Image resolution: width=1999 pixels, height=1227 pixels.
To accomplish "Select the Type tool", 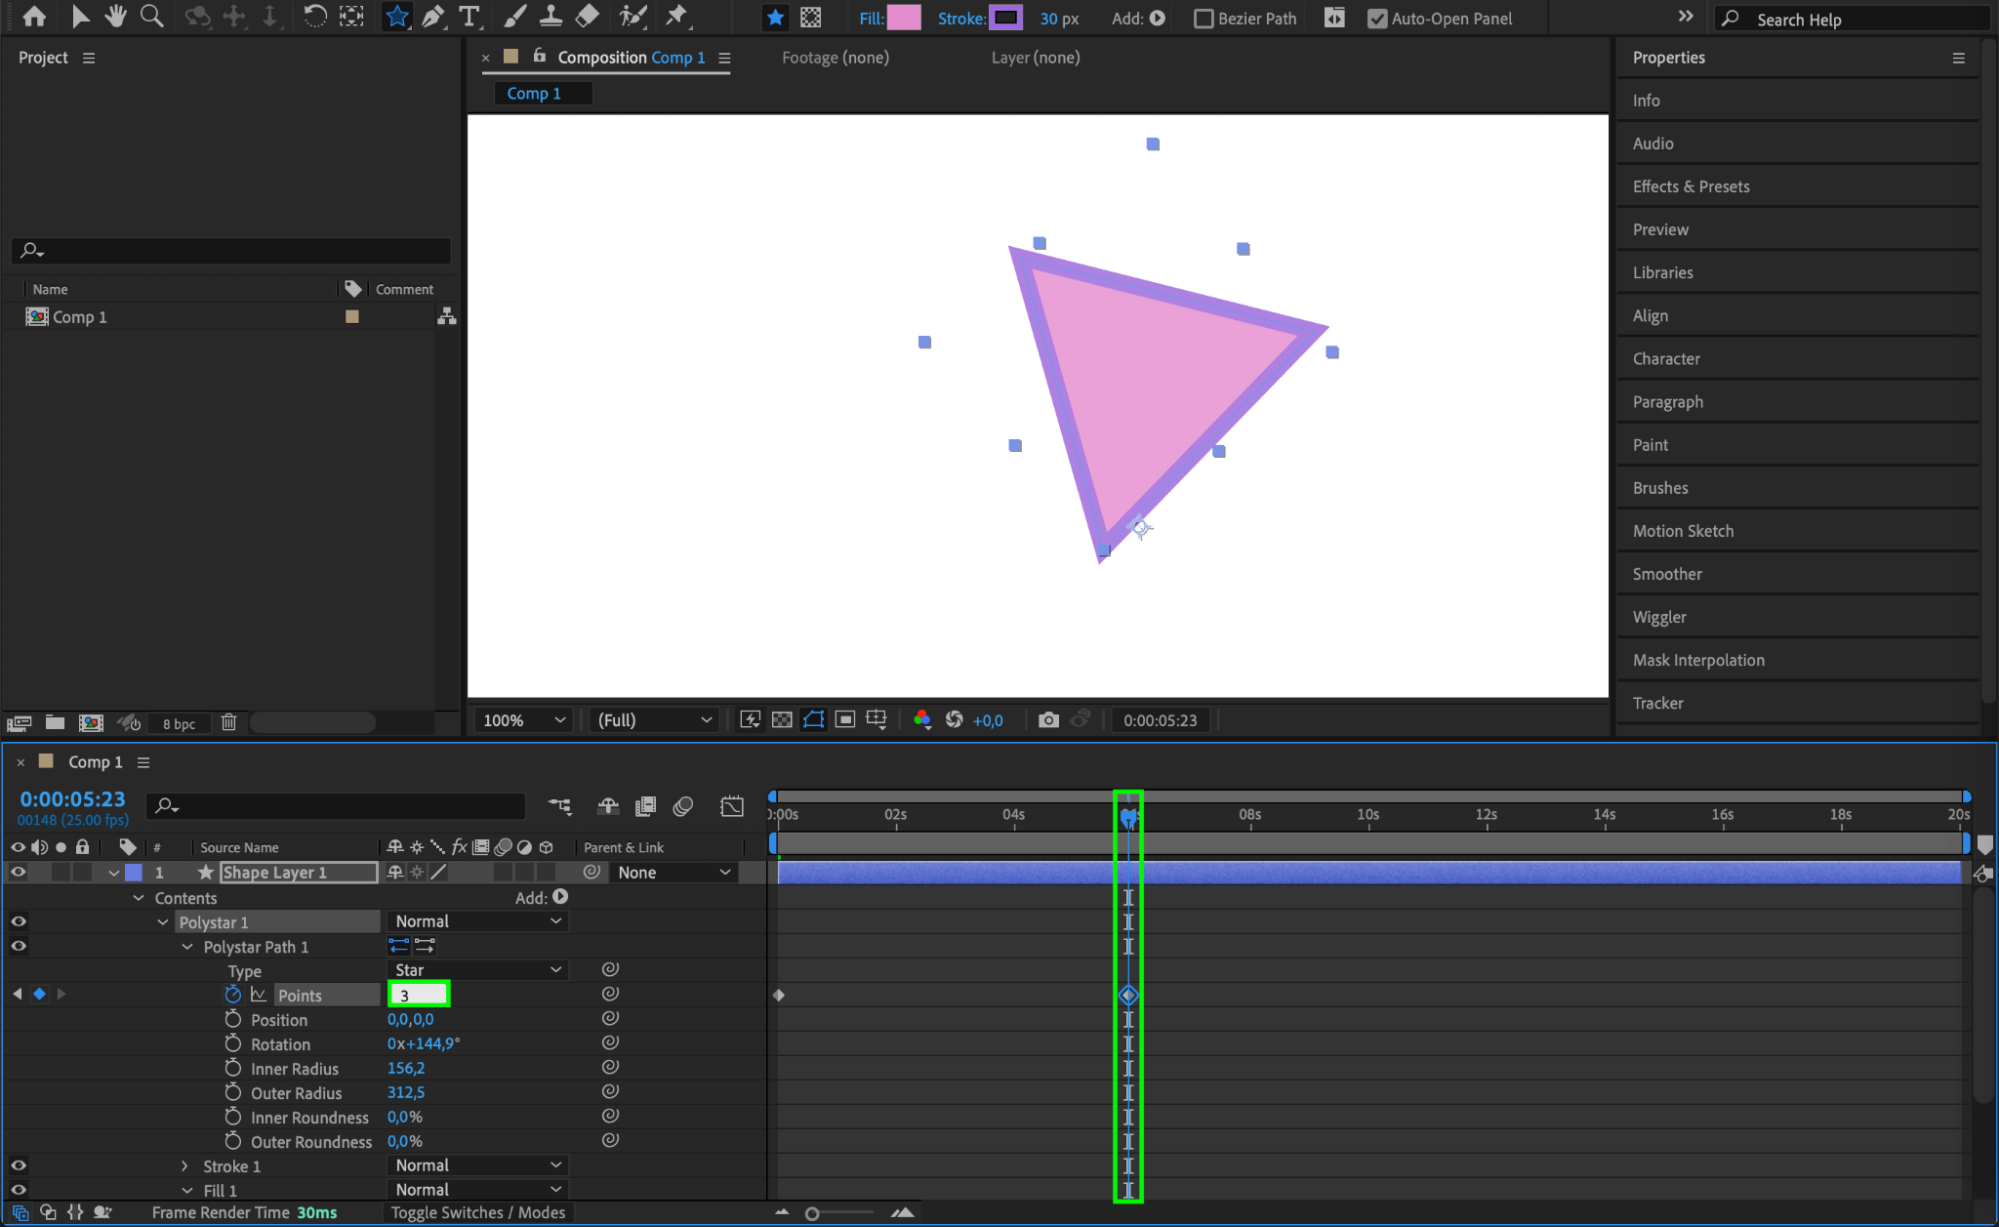I will point(469,16).
